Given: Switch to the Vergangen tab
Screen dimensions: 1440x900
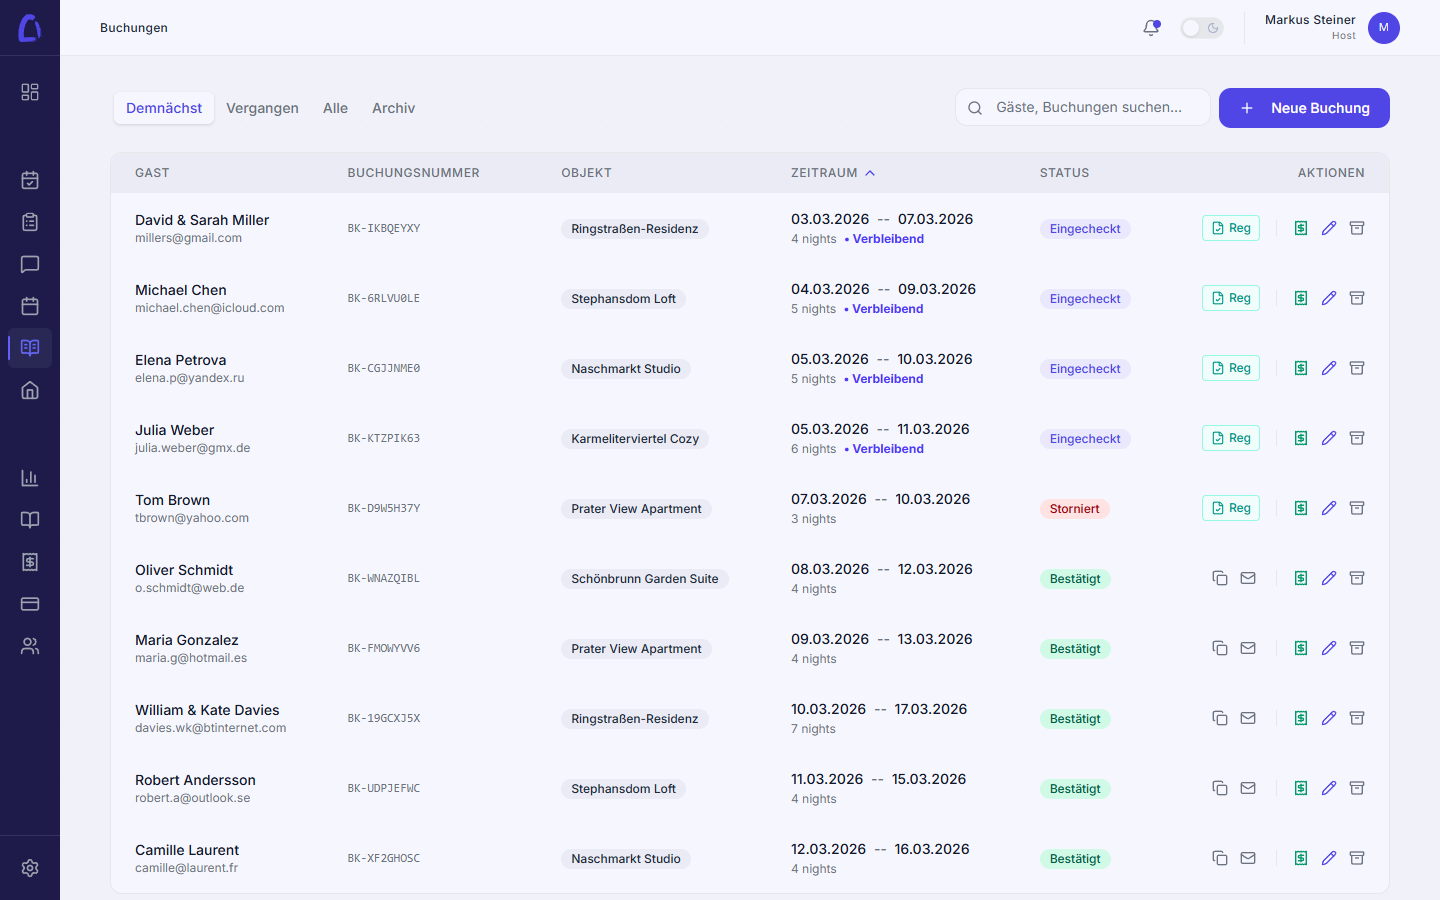Looking at the screenshot, I should (x=262, y=108).
